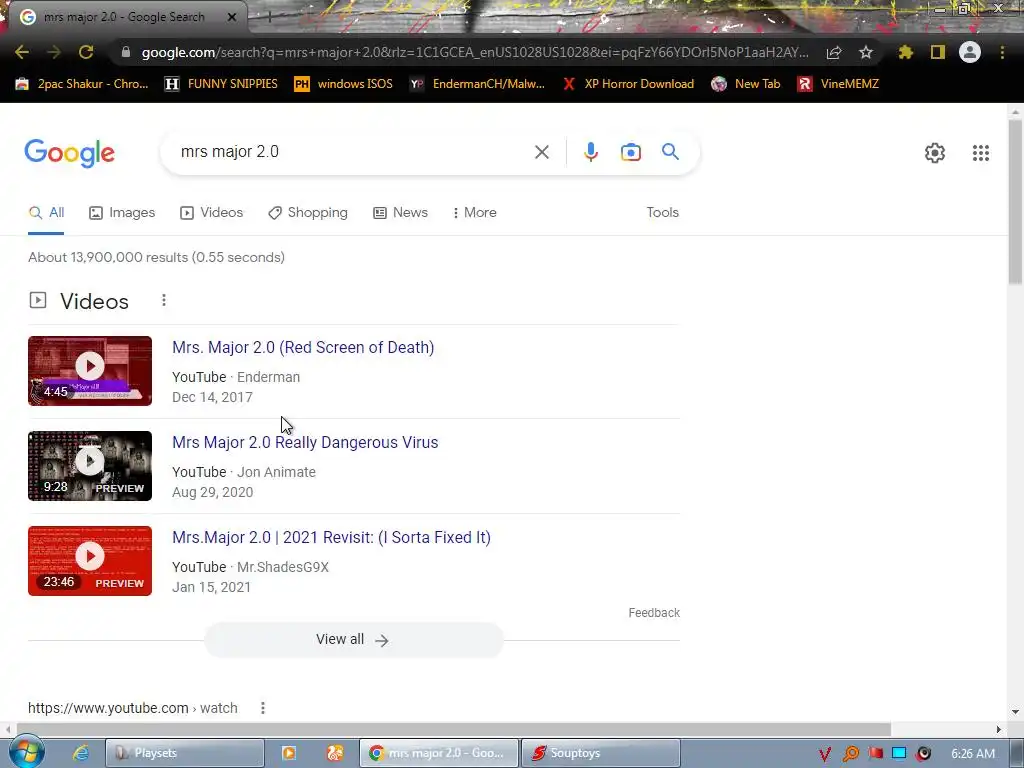Toggle the Chrome side panel icon
1024x768 pixels.
point(938,52)
